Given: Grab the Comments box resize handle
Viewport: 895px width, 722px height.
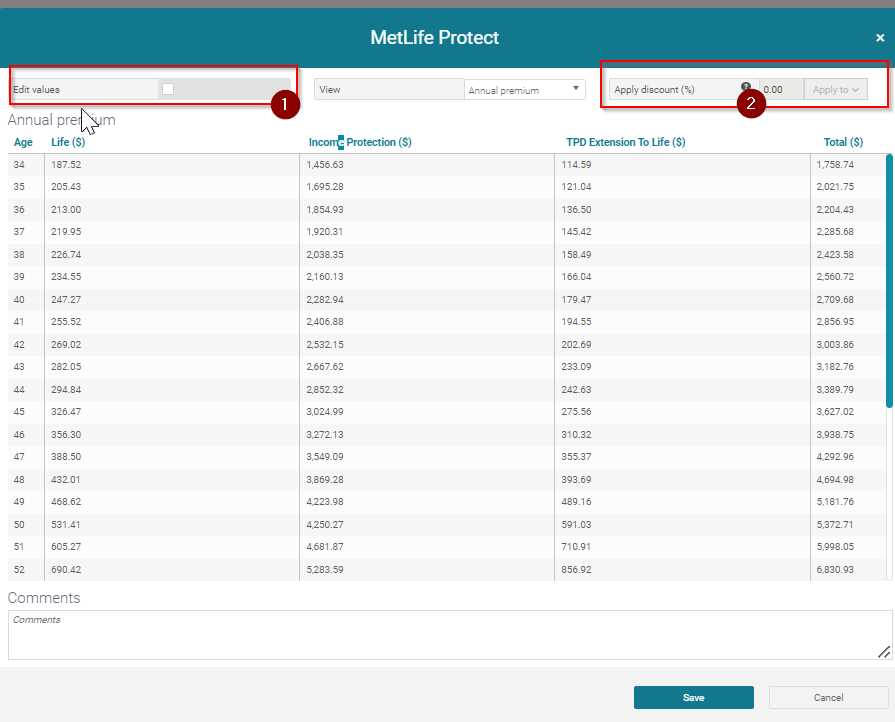Looking at the screenshot, I should 884,652.
